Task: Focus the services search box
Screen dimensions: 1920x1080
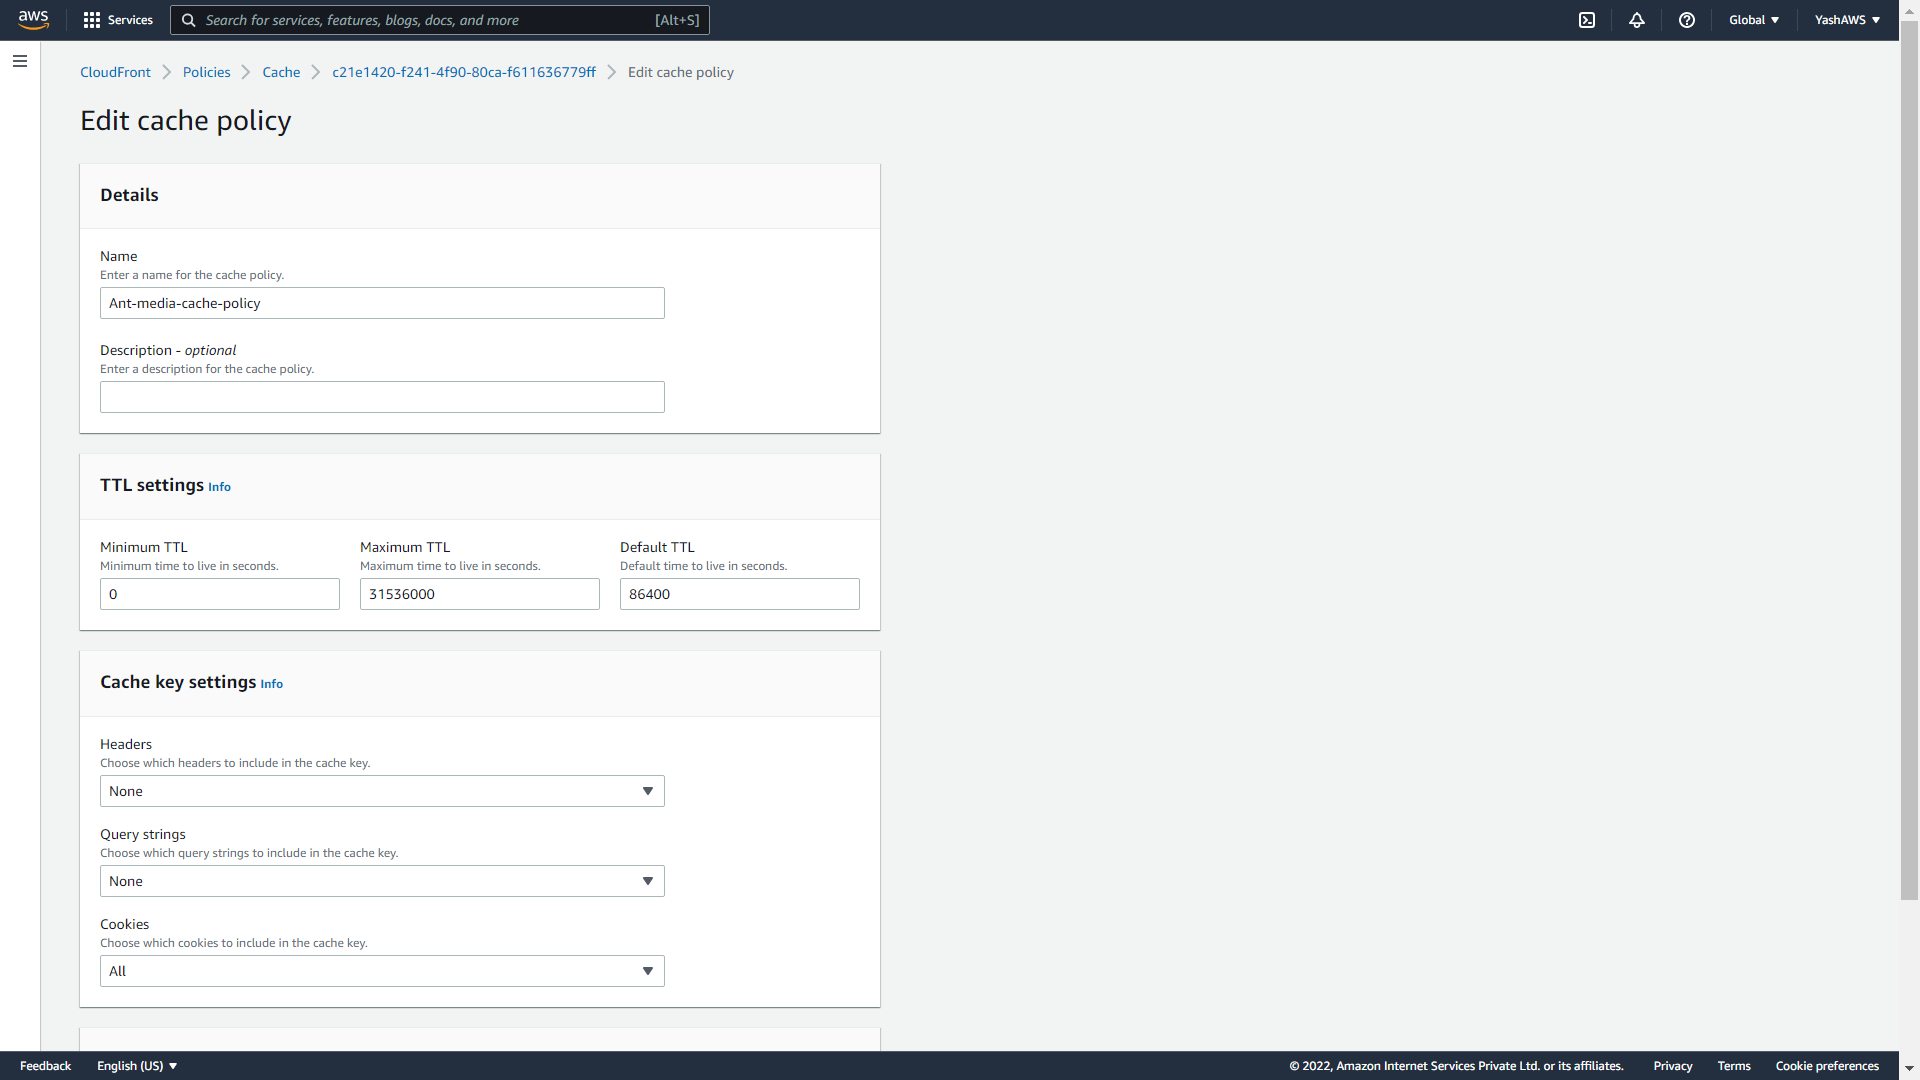Action: [440, 20]
